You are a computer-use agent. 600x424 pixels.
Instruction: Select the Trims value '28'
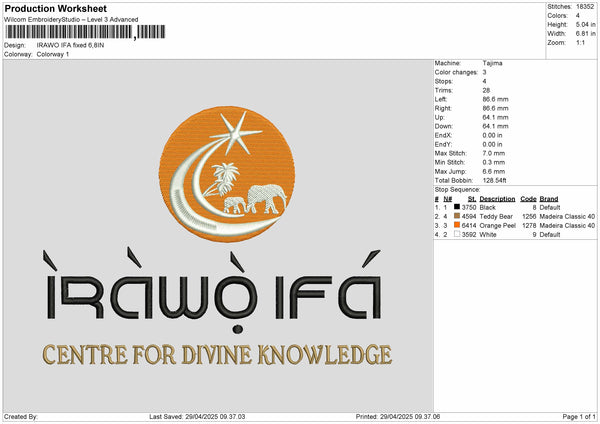pyautogui.click(x=486, y=90)
